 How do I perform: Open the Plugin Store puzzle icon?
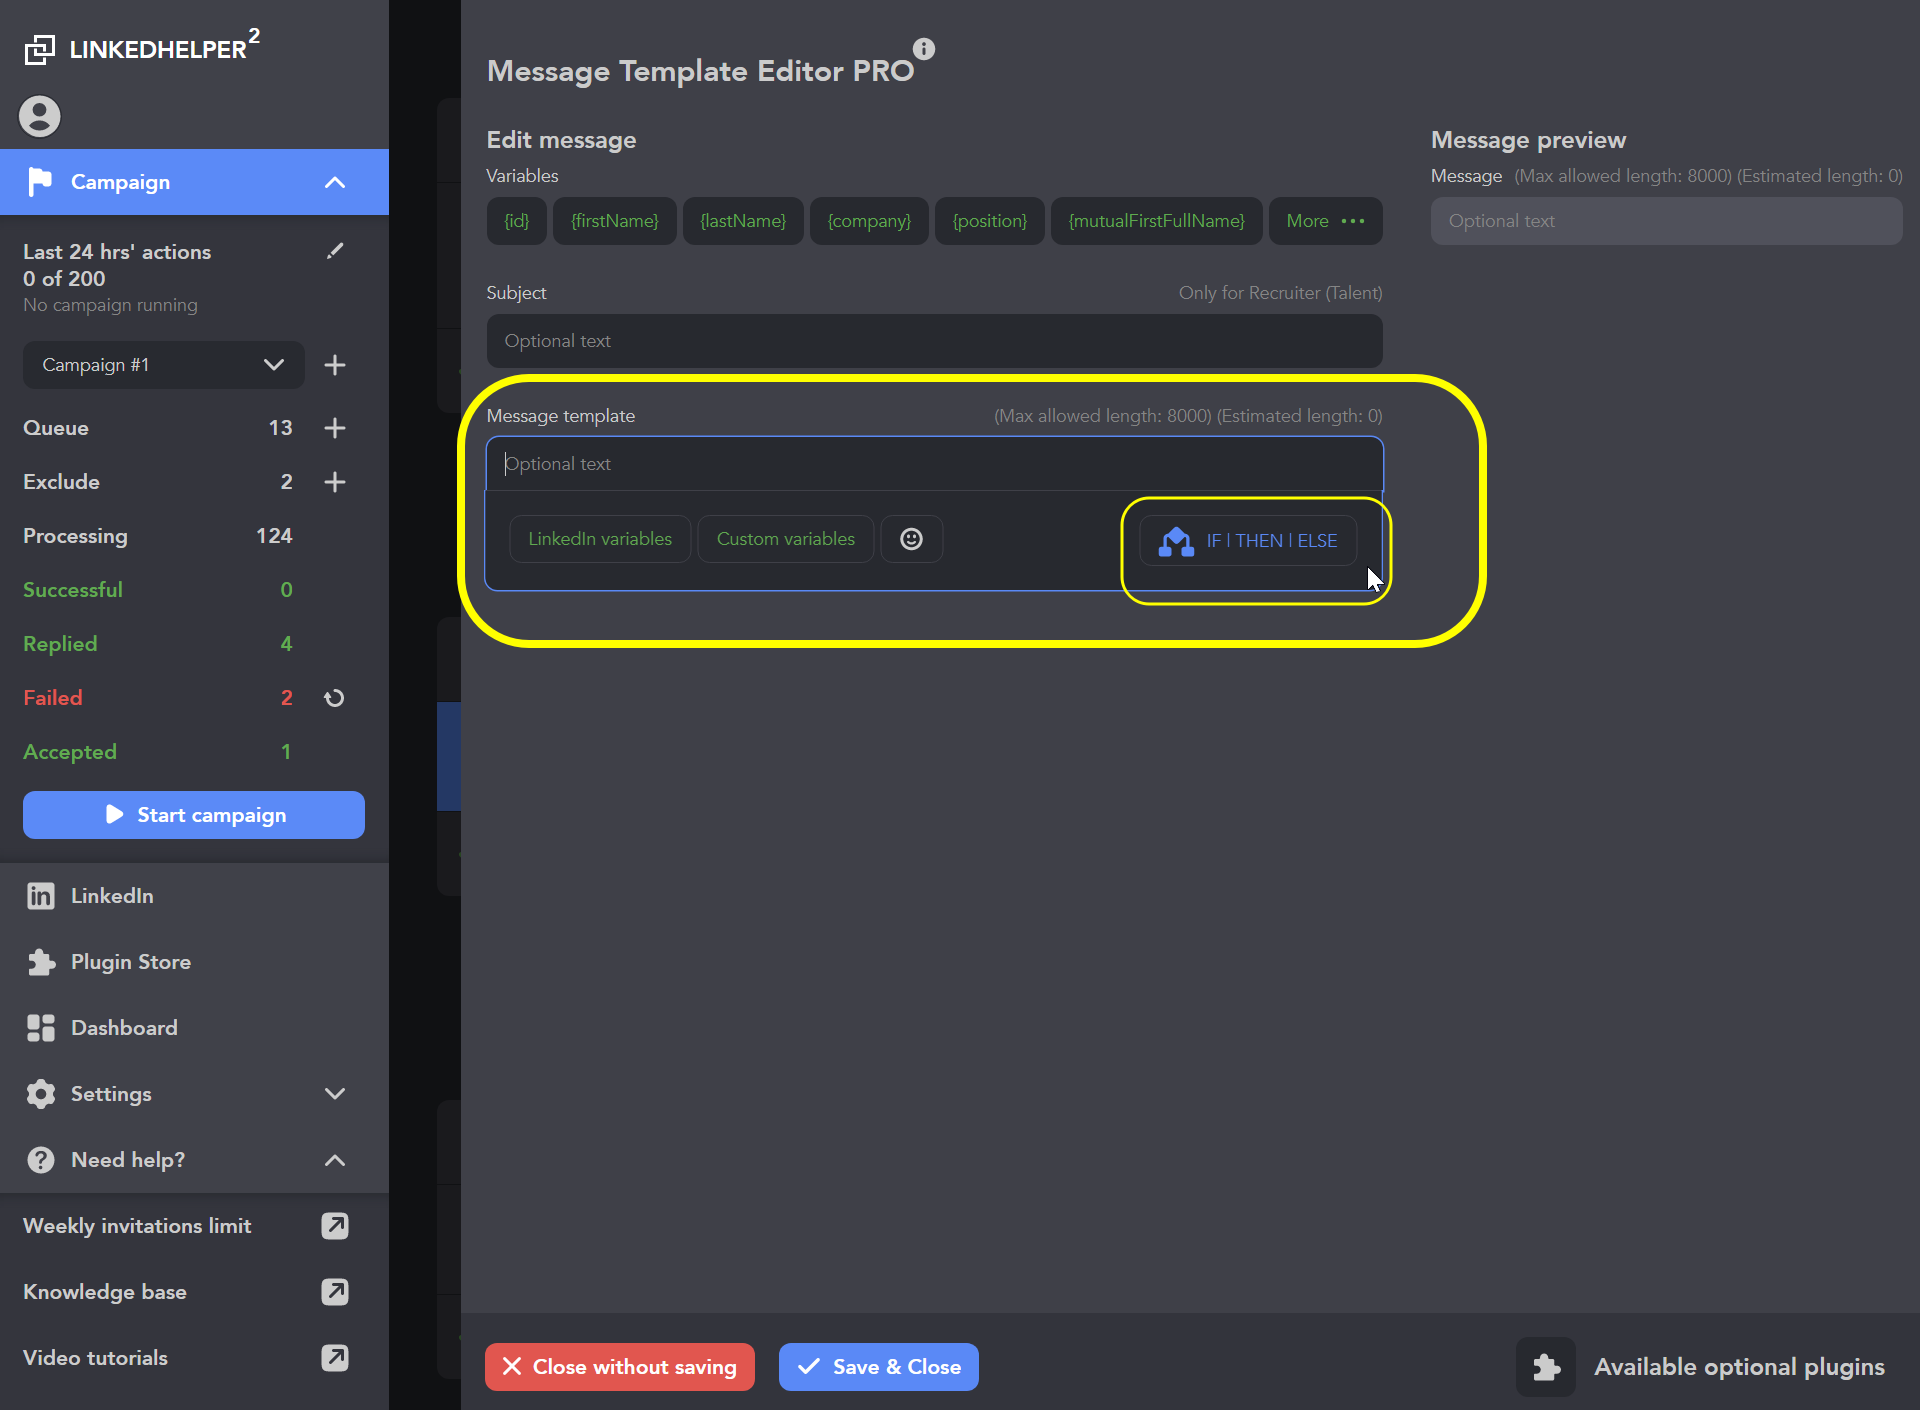point(41,962)
